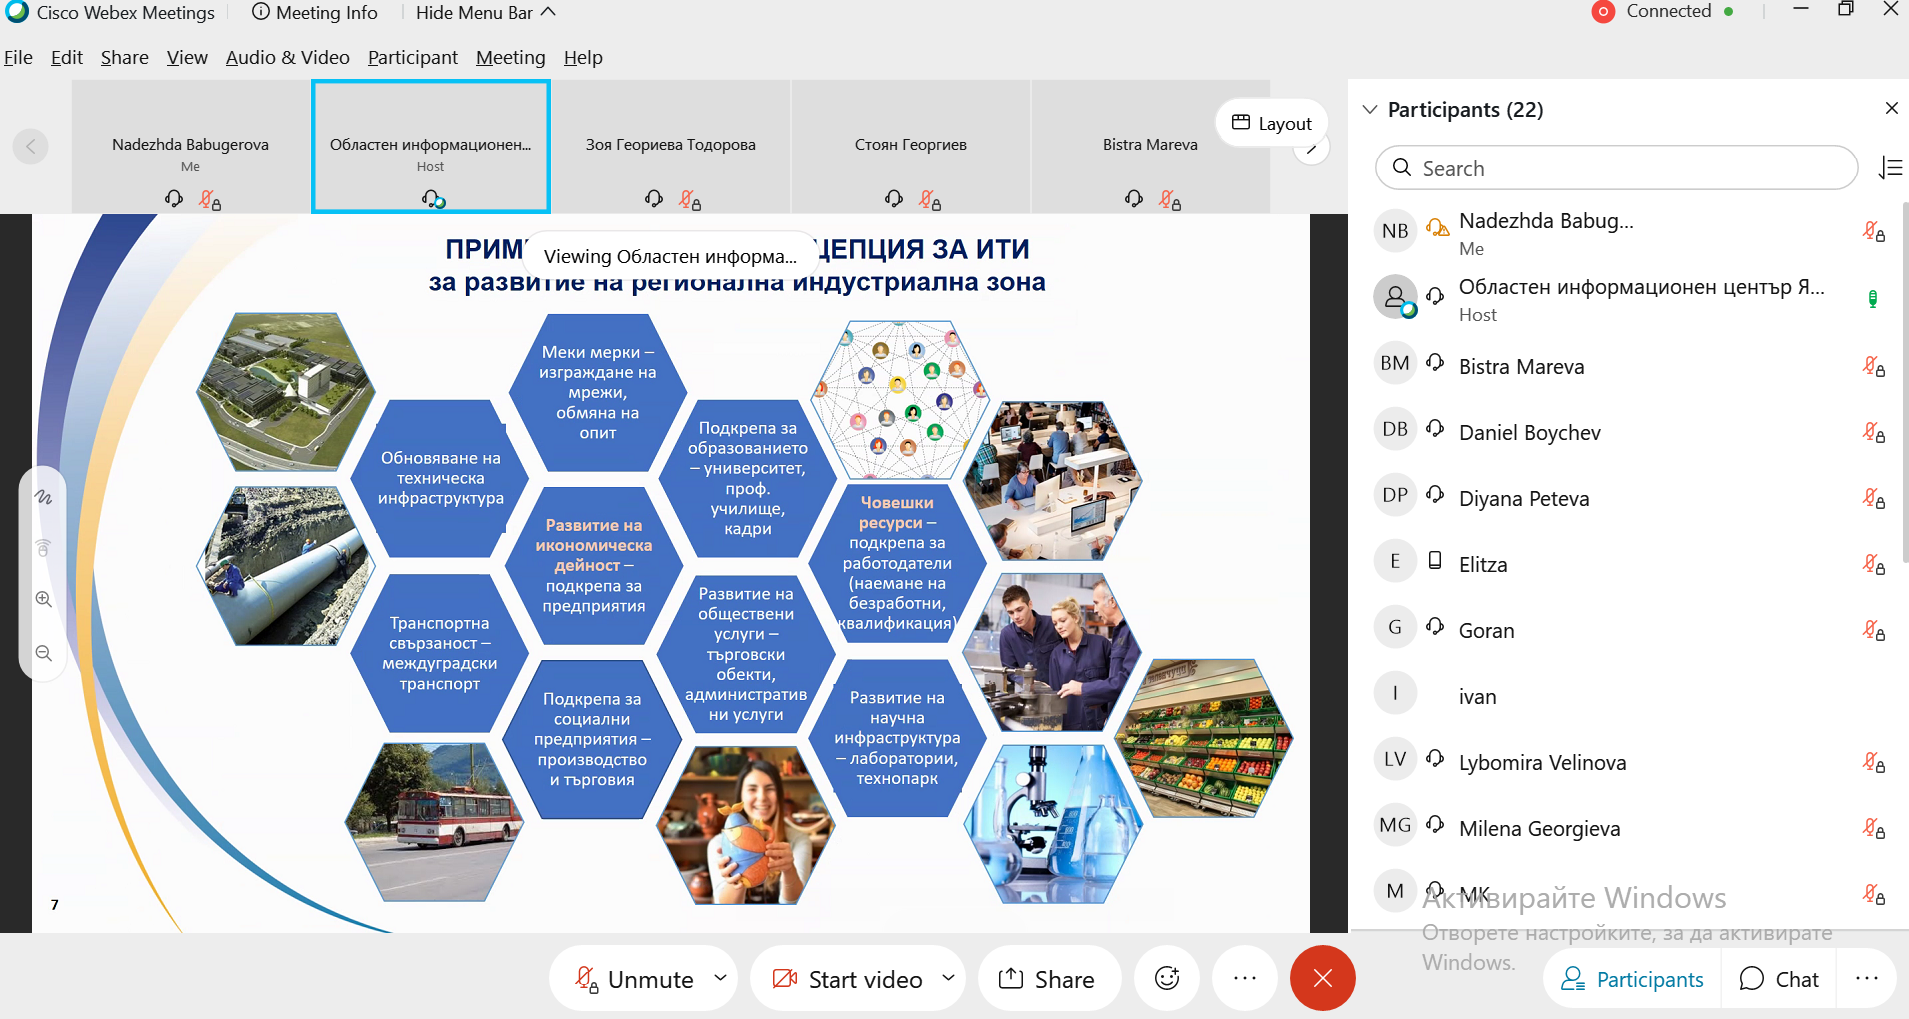This screenshot has width=1909, height=1019.
Task: Click the Viewing Областен информа... label
Action: tap(670, 256)
